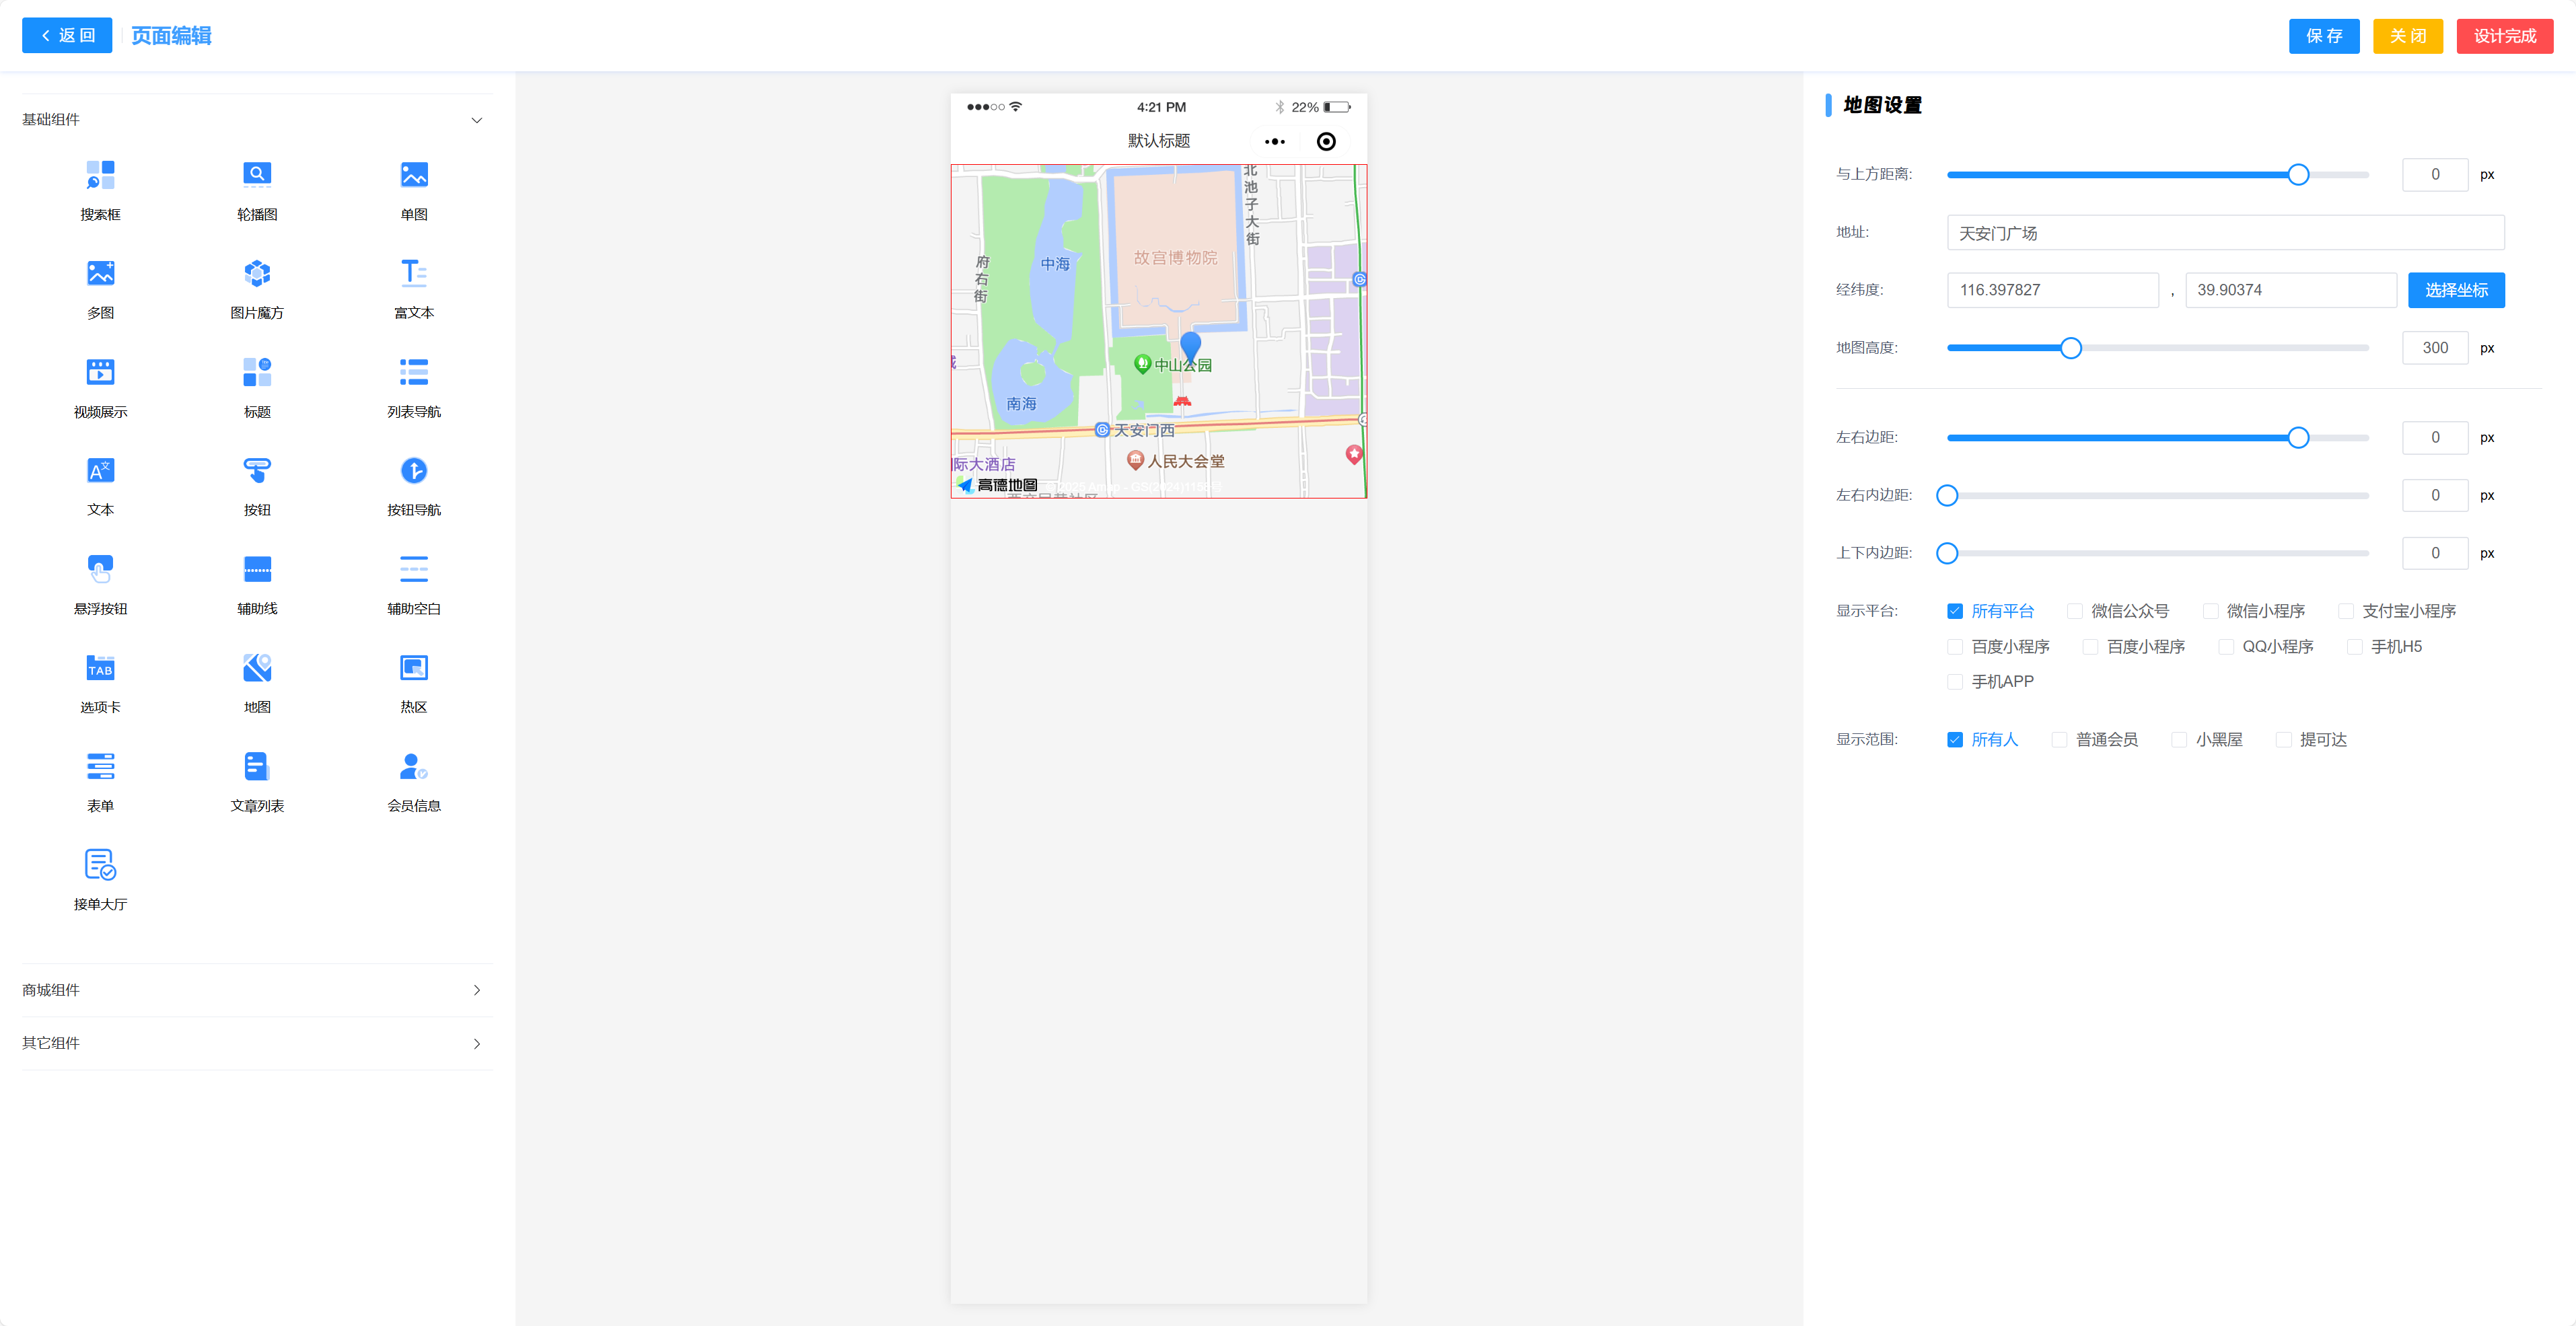
Task: Collapse the 基础组件 section
Action: (x=476, y=120)
